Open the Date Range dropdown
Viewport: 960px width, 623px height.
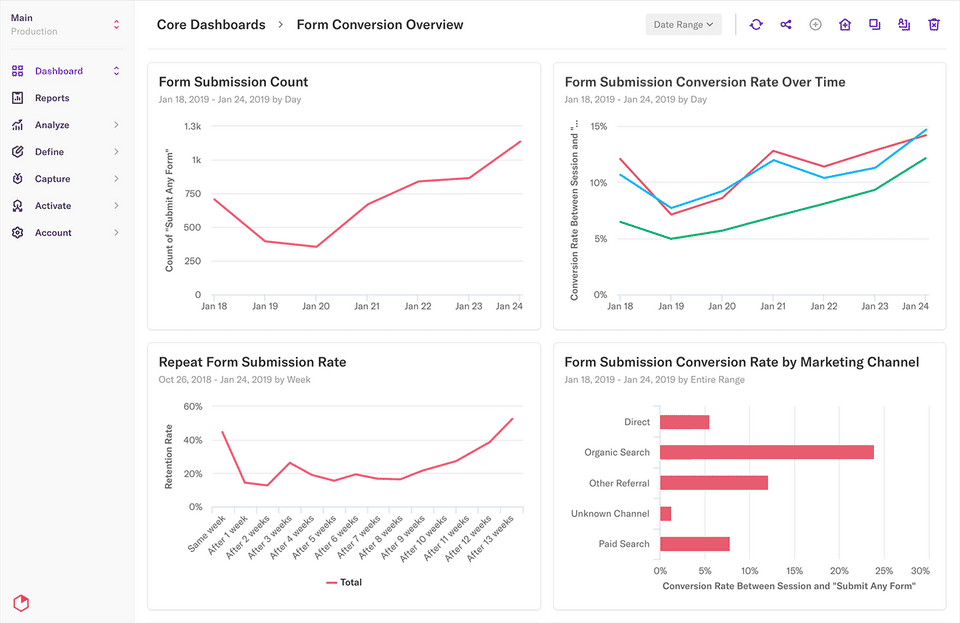[684, 24]
